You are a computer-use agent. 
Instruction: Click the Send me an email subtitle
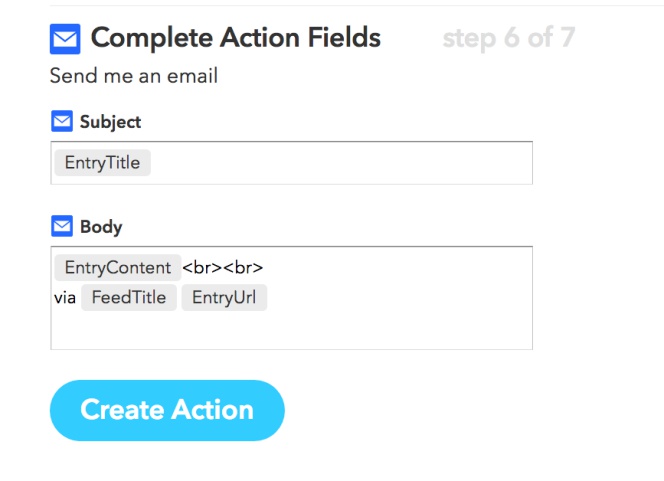[x=134, y=76]
